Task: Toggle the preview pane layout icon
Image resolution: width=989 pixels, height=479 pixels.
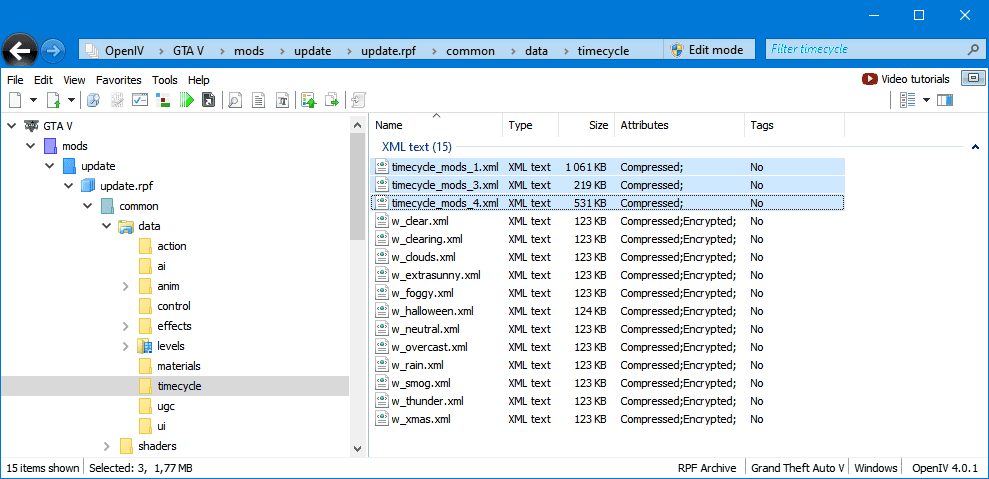Action: click(x=945, y=100)
